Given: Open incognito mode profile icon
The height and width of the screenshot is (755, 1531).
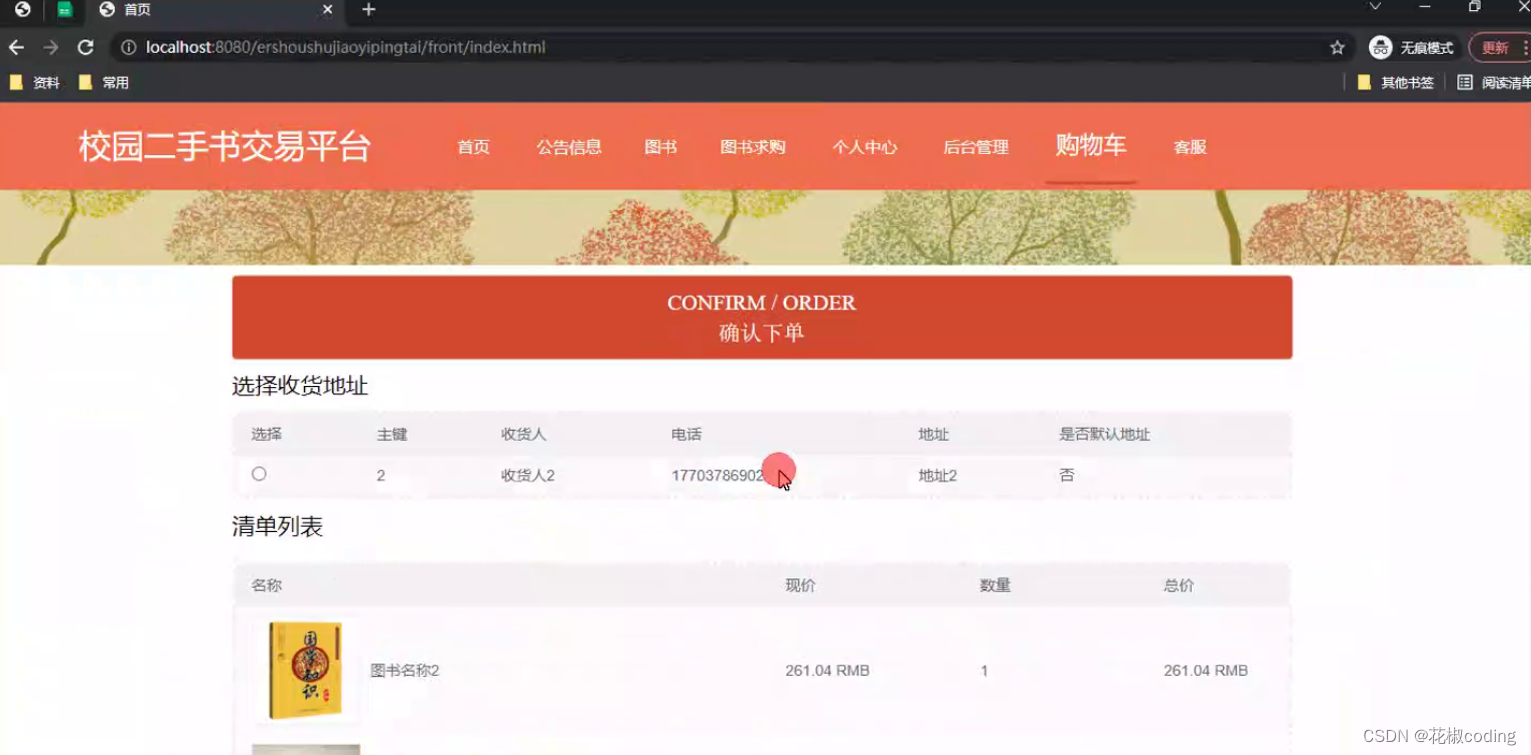Looking at the screenshot, I should tap(1380, 46).
